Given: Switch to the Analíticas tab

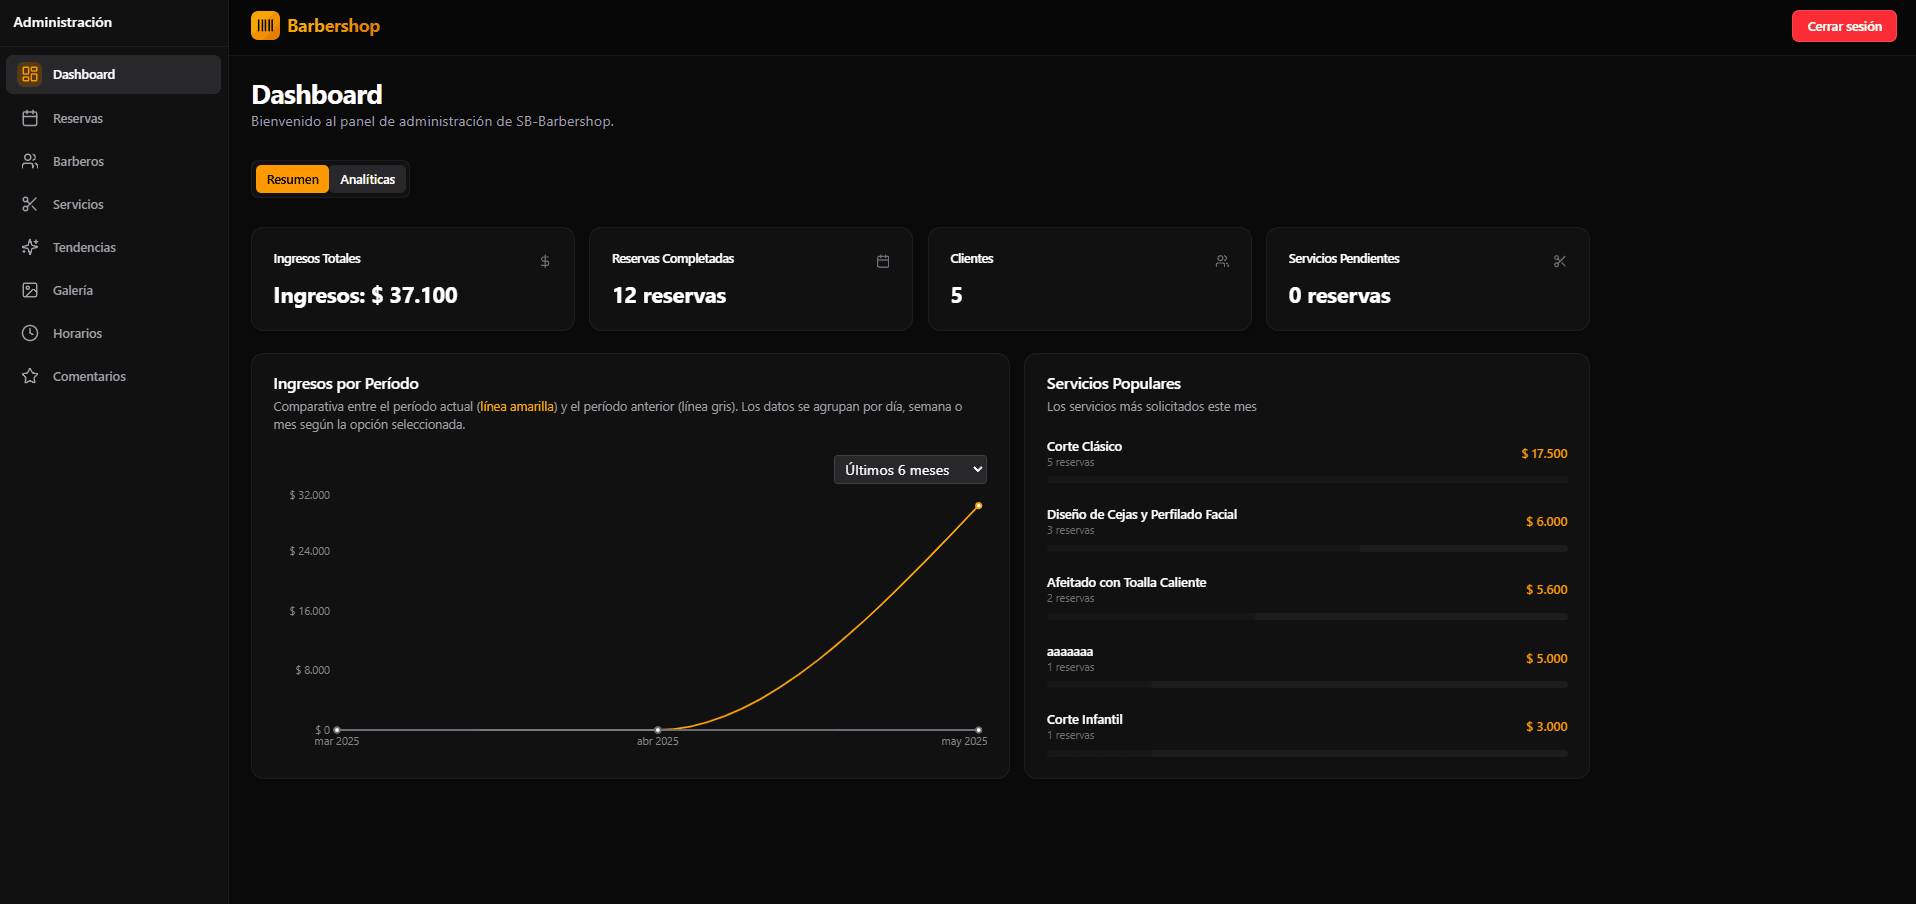Looking at the screenshot, I should [367, 180].
